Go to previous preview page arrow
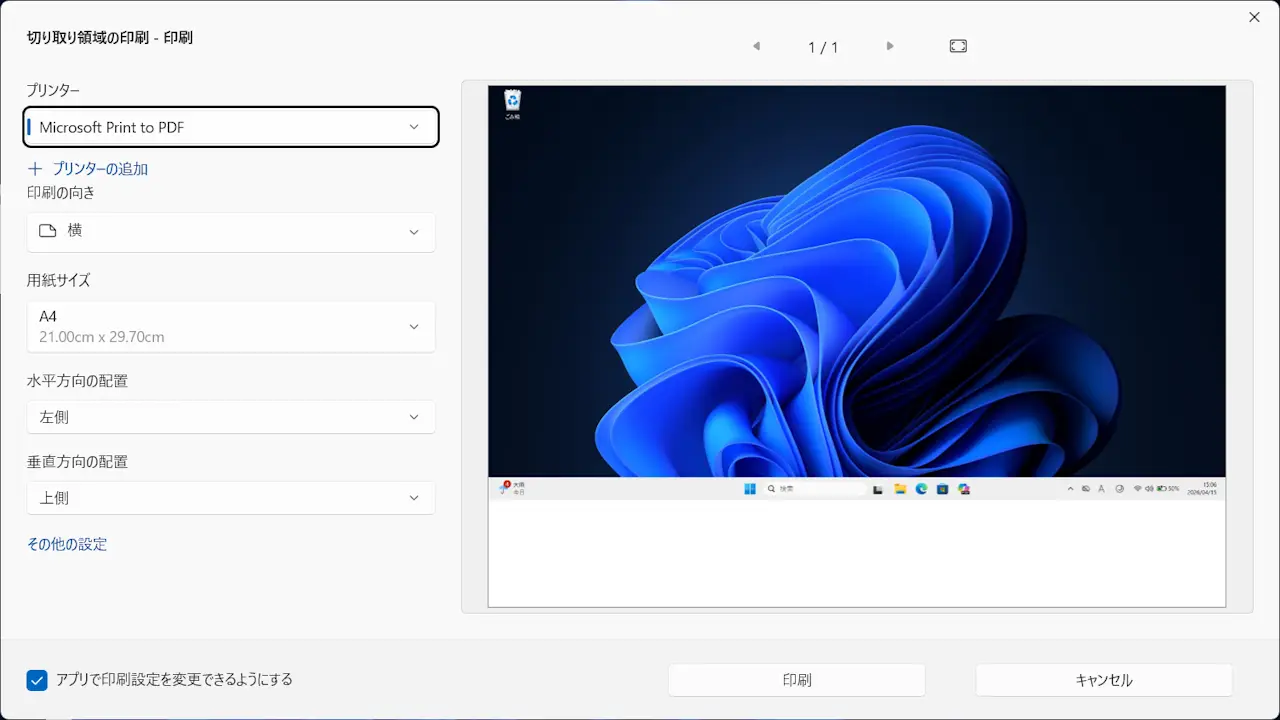The height and width of the screenshot is (720, 1280). point(756,46)
